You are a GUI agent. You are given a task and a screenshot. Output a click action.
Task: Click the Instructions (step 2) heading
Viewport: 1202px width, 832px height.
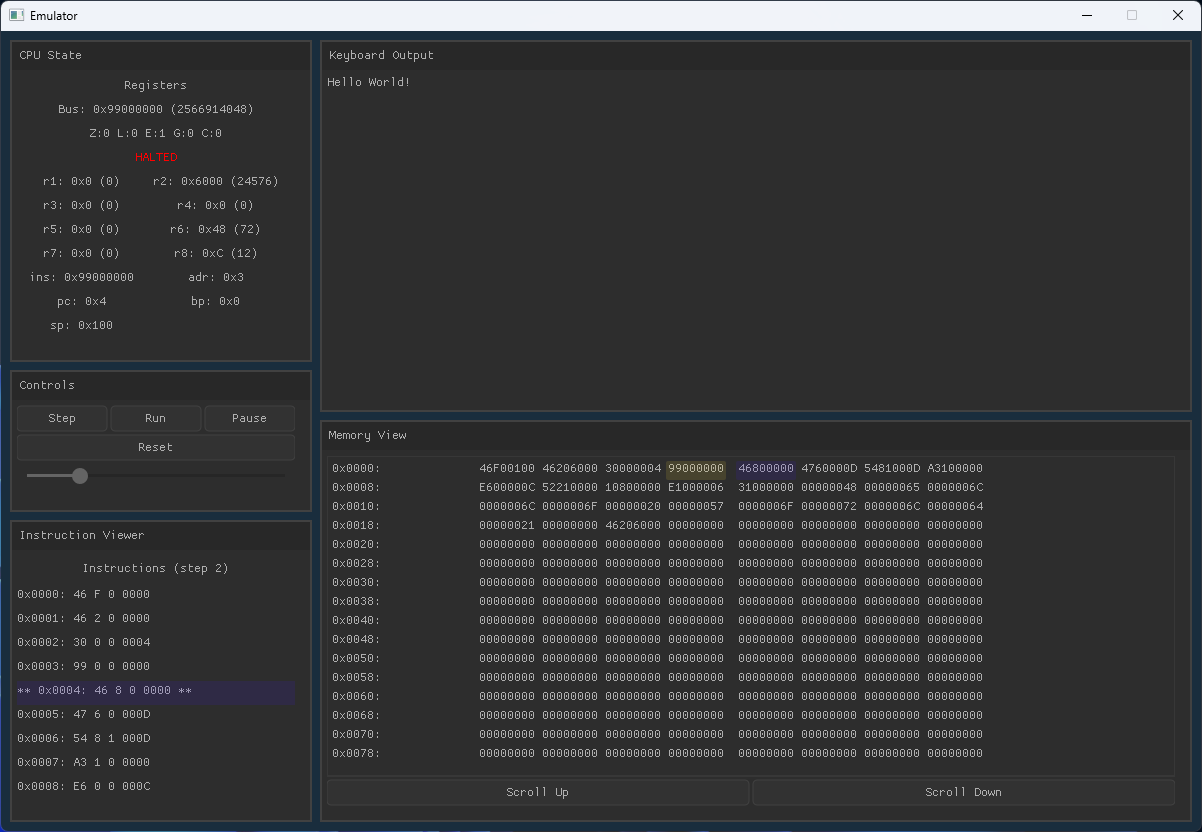click(155, 568)
